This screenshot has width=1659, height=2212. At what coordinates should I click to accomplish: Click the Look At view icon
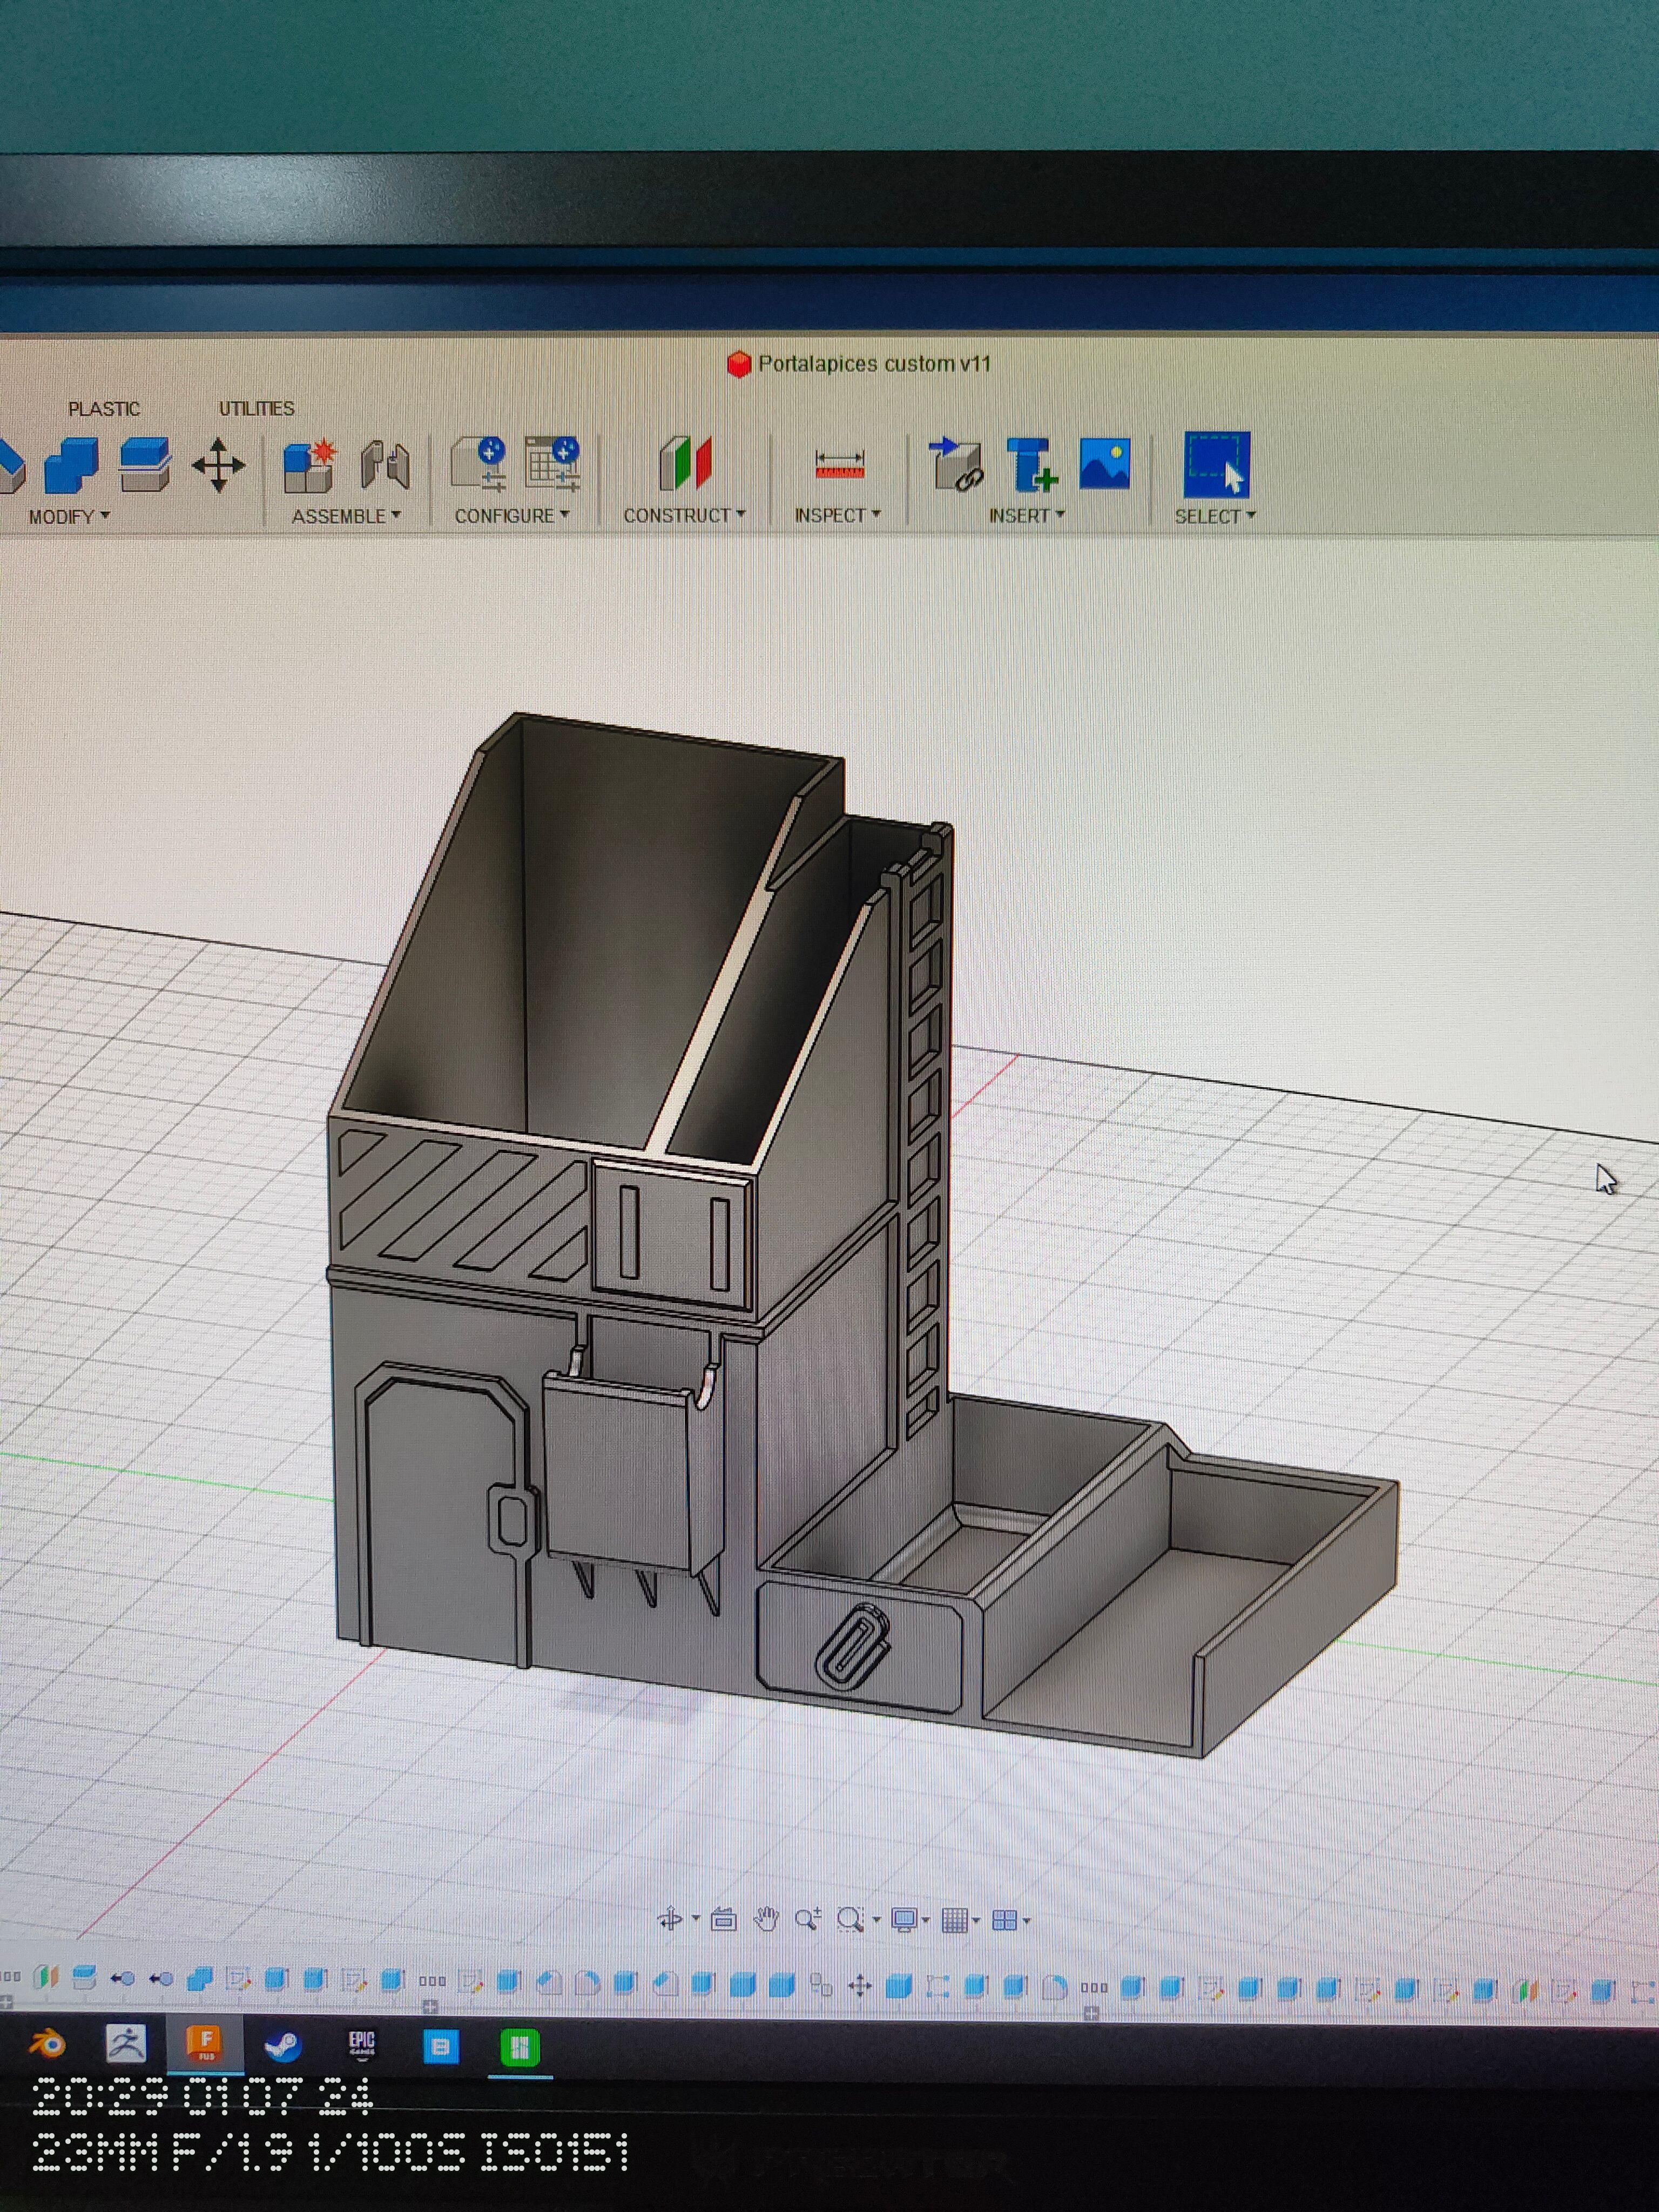(723, 1919)
